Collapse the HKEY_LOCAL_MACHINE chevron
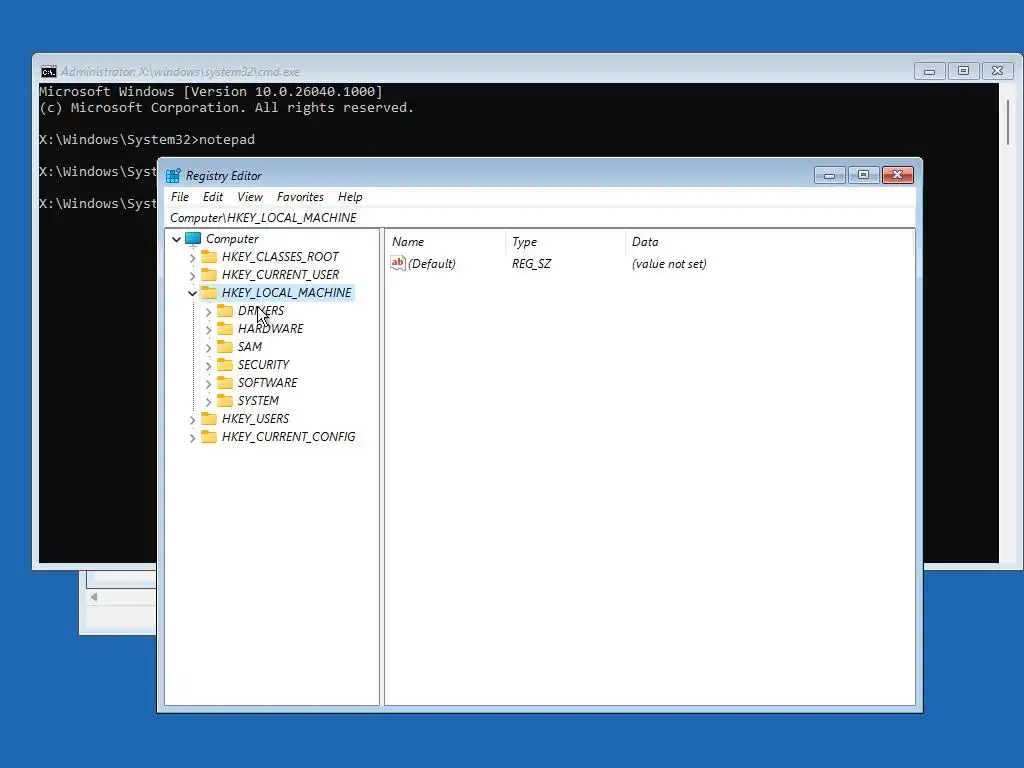Screen dimensions: 1024x768 tap(192, 293)
